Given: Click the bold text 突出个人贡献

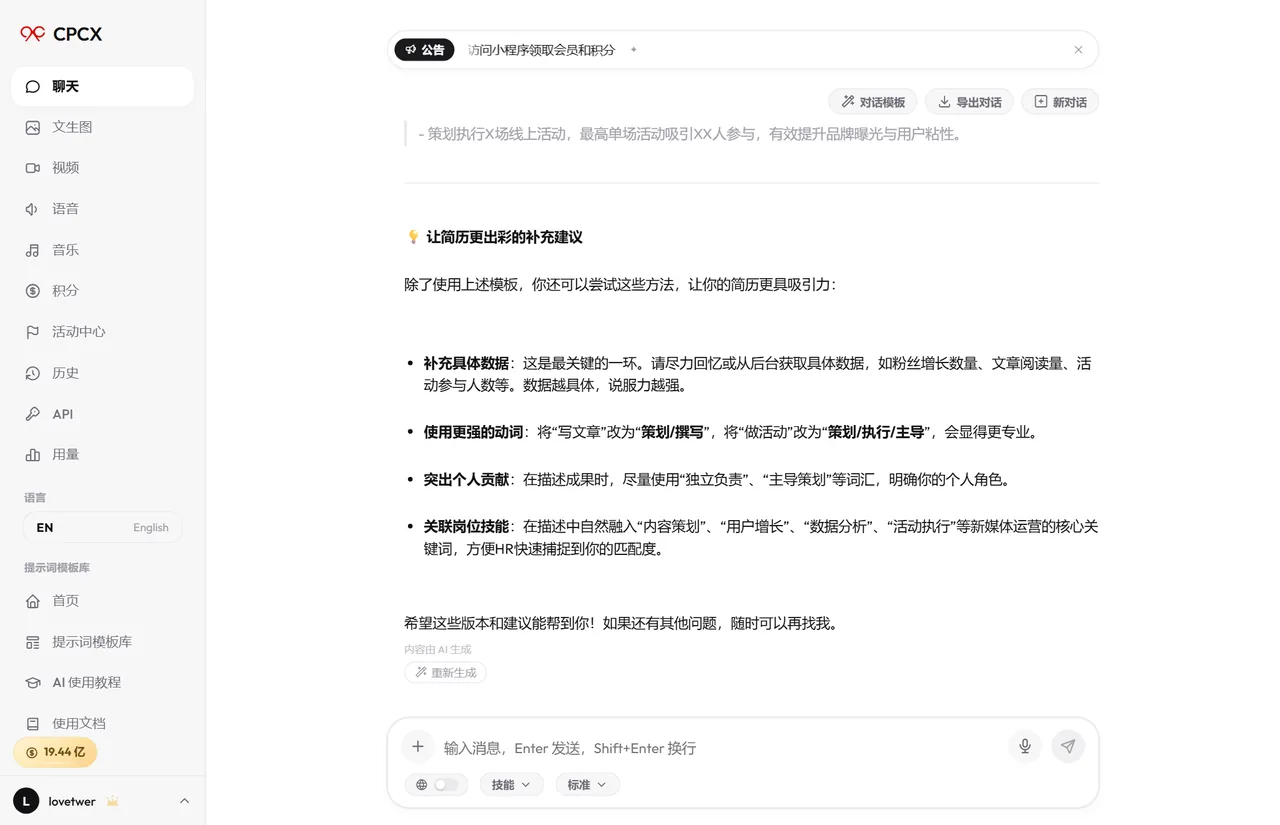Looking at the screenshot, I should click(x=466, y=479).
